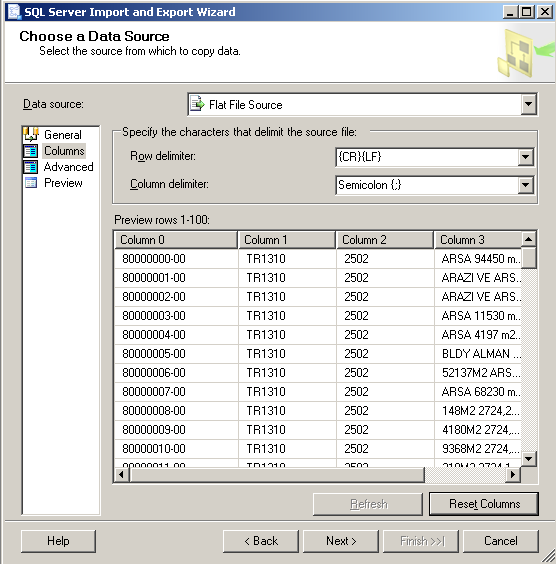This screenshot has width=556, height=564.
Task: Go back with the Back button
Action: coord(261,541)
